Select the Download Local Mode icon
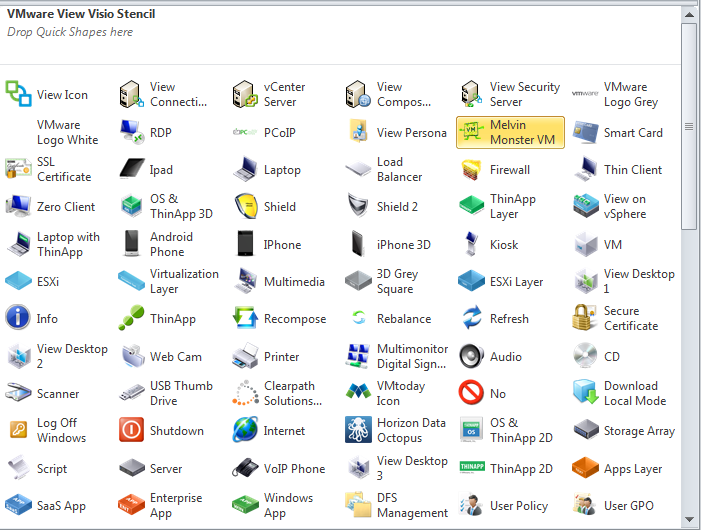This screenshot has height=530, width=701. click(x=586, y=392)
